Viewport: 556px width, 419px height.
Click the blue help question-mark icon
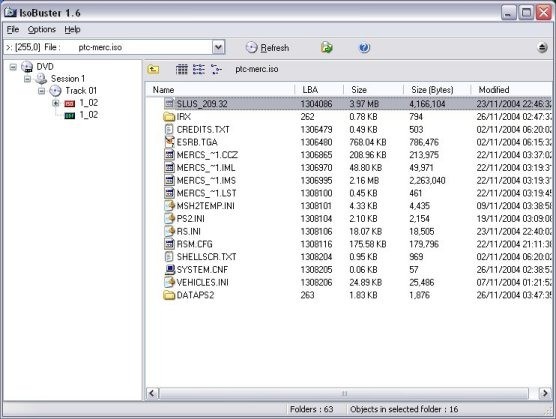[364, 48]
